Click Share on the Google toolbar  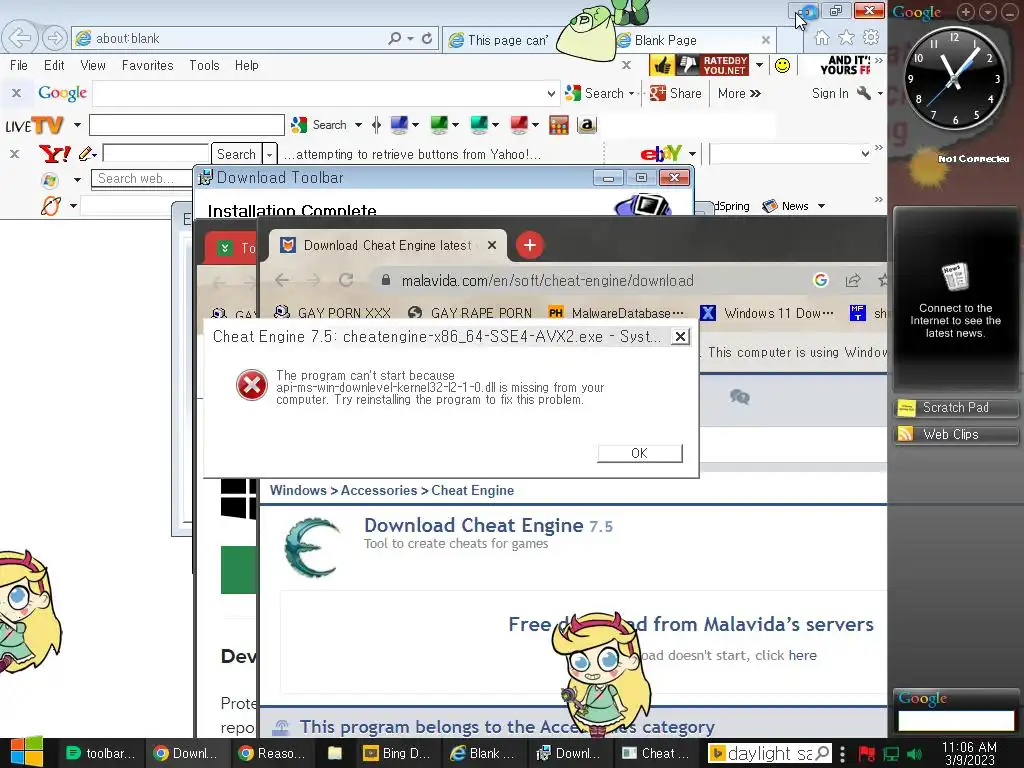click(x=676, y=93)
